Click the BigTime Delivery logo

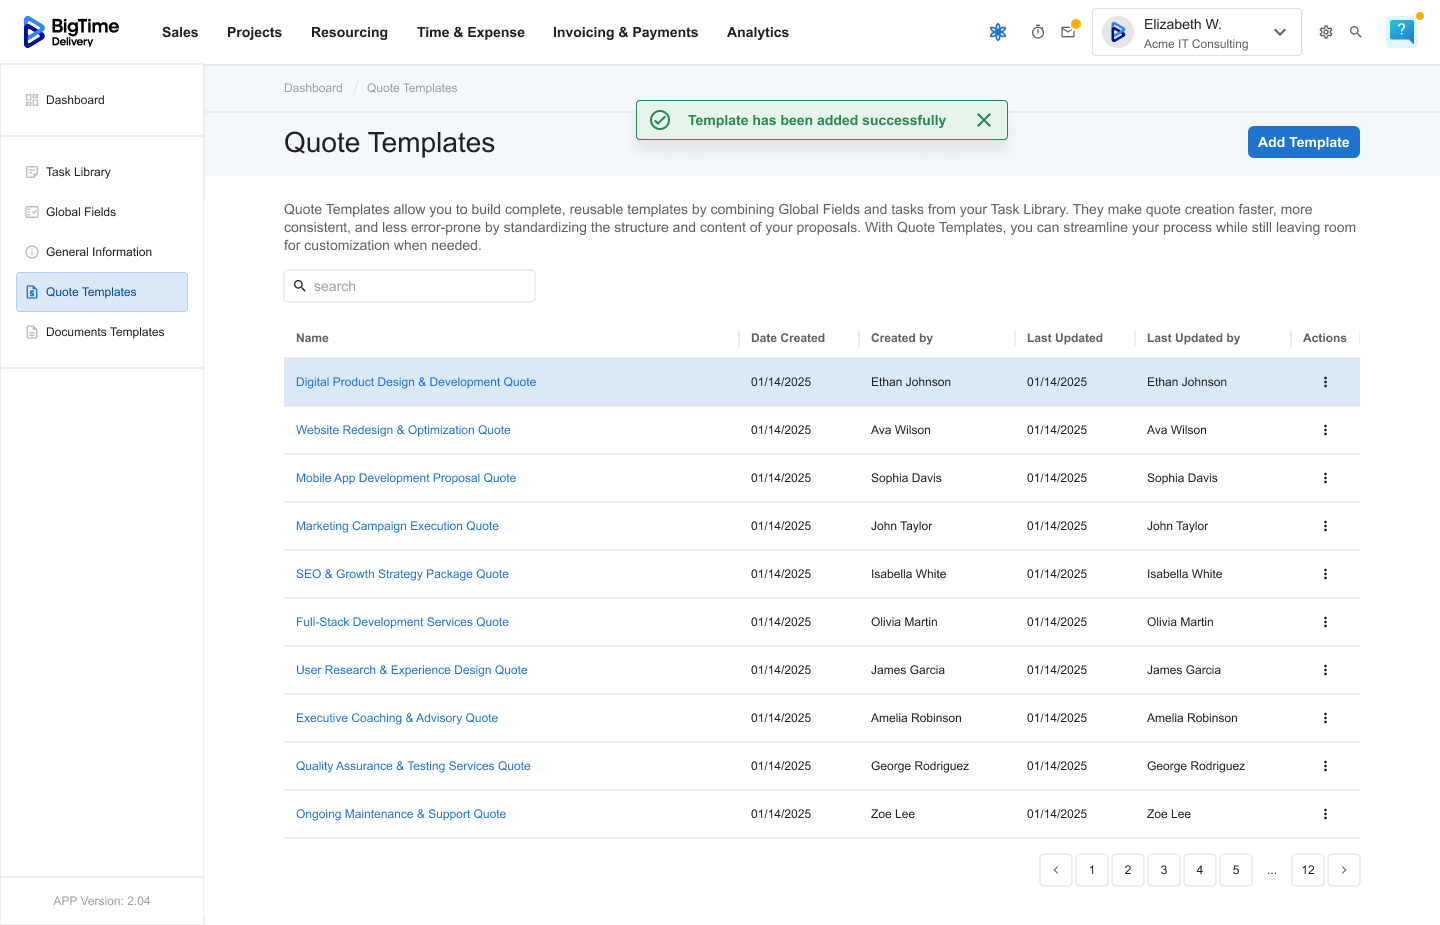[72, 32]
